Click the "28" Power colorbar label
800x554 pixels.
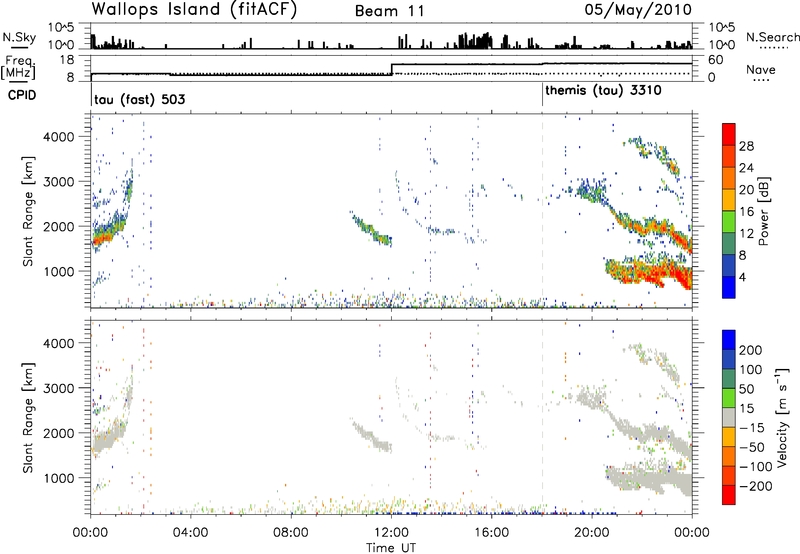[746, 146]
